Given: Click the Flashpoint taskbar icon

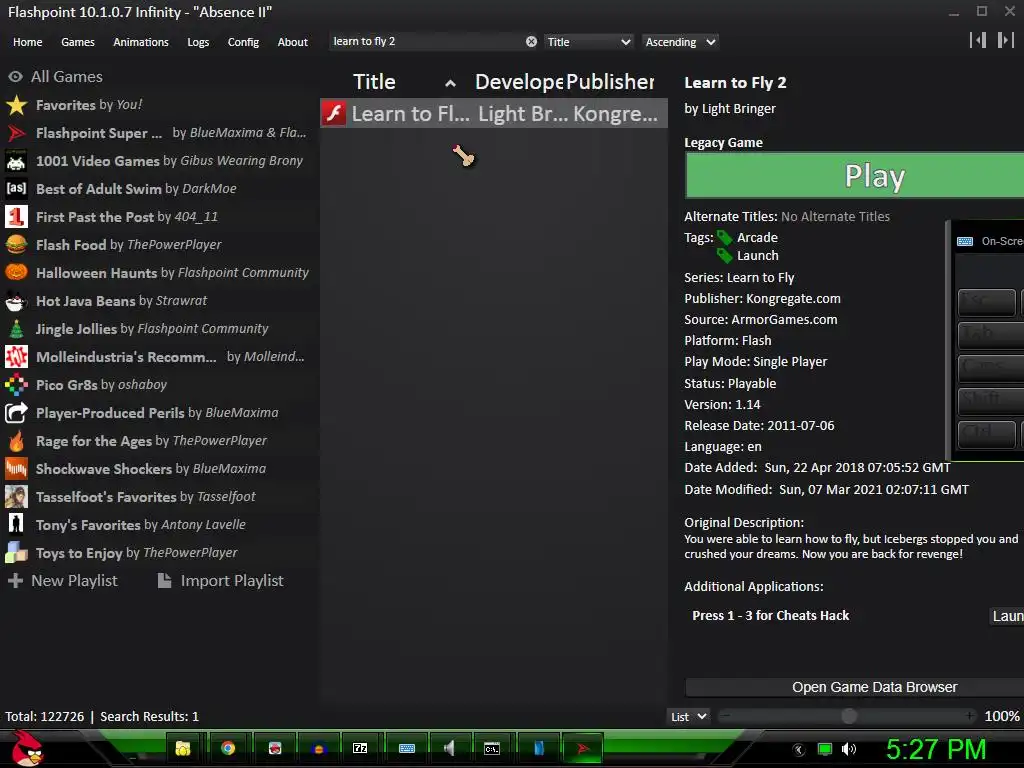Looking at the screenshot, I should coord(583,748).
